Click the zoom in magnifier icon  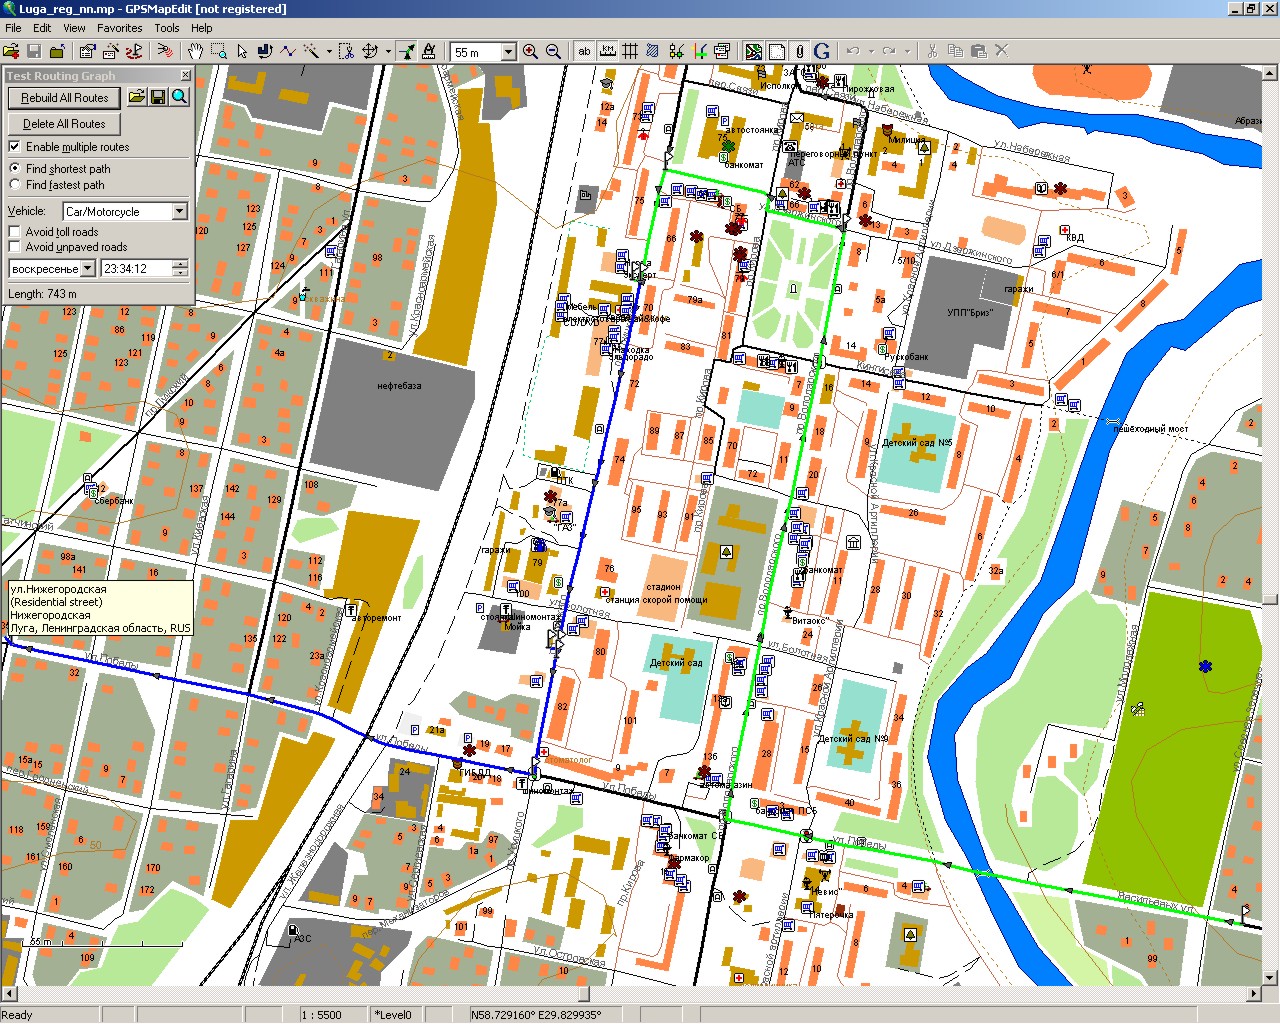click(x=530, y=51)
